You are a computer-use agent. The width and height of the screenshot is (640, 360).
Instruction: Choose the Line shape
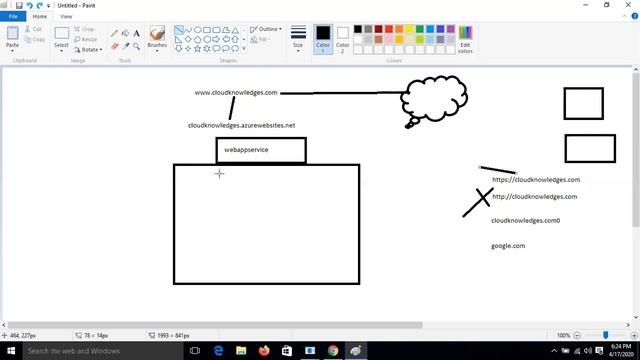tap(179, 30)
